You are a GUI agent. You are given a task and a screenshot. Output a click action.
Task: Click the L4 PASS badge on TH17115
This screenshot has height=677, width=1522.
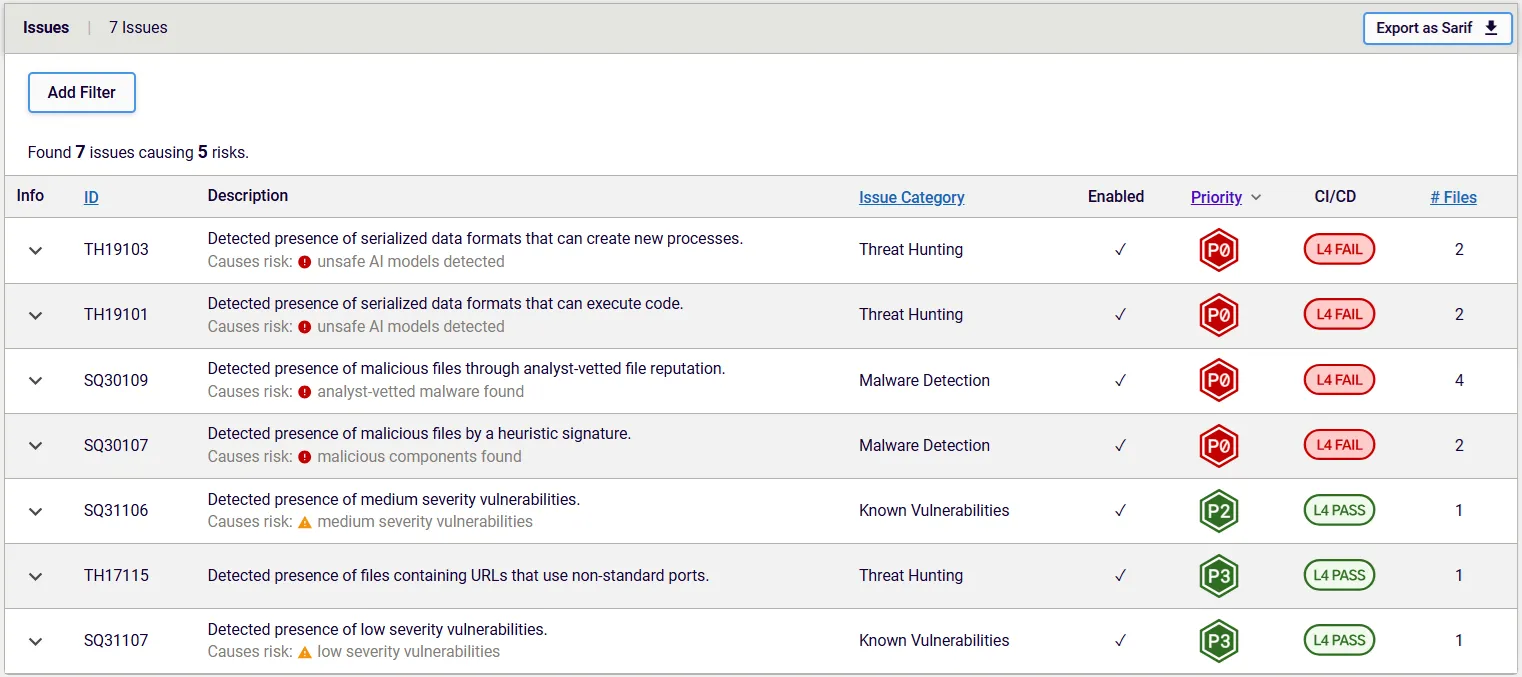(1339, 575)
